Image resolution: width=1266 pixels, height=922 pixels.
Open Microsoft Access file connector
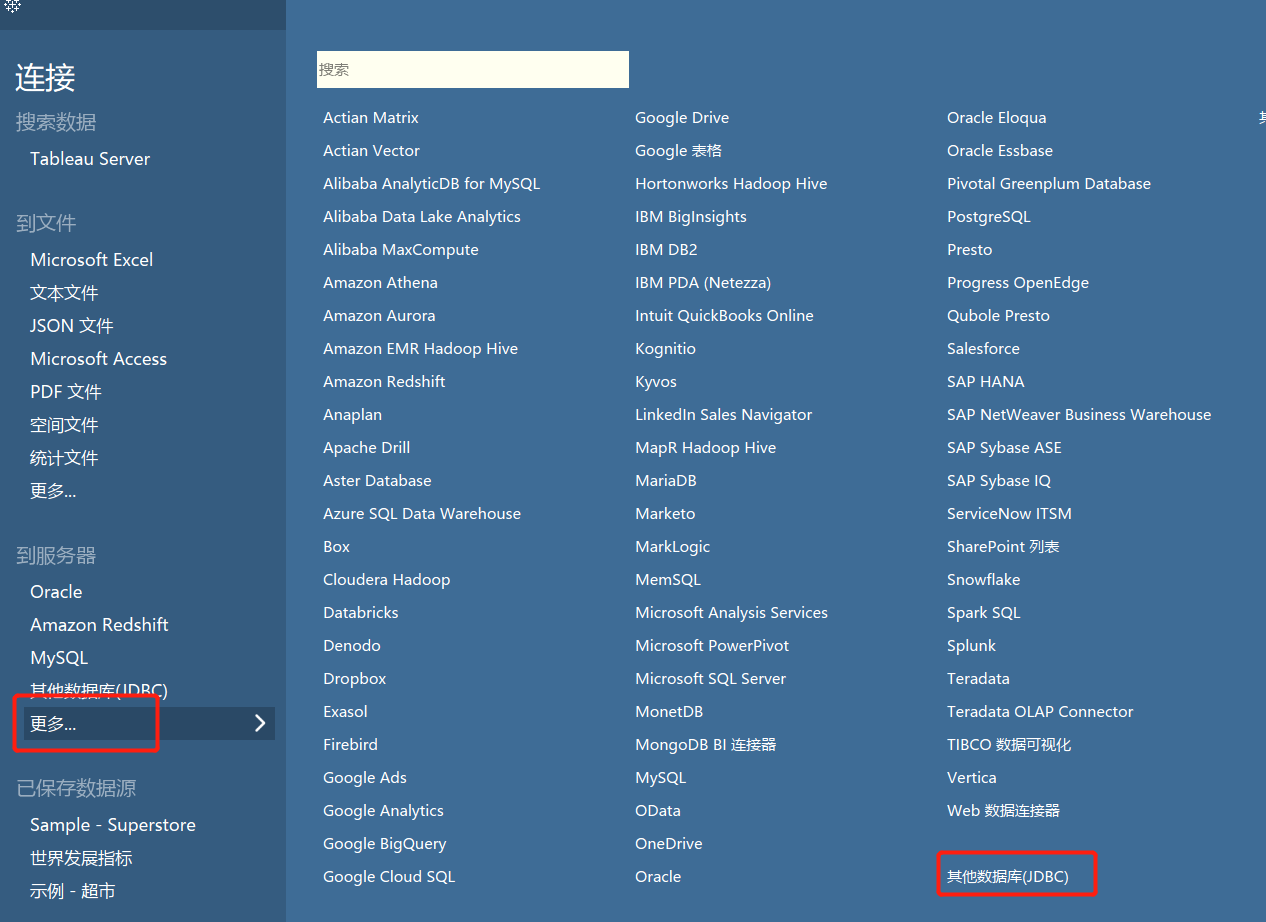[x=99, y=359]
